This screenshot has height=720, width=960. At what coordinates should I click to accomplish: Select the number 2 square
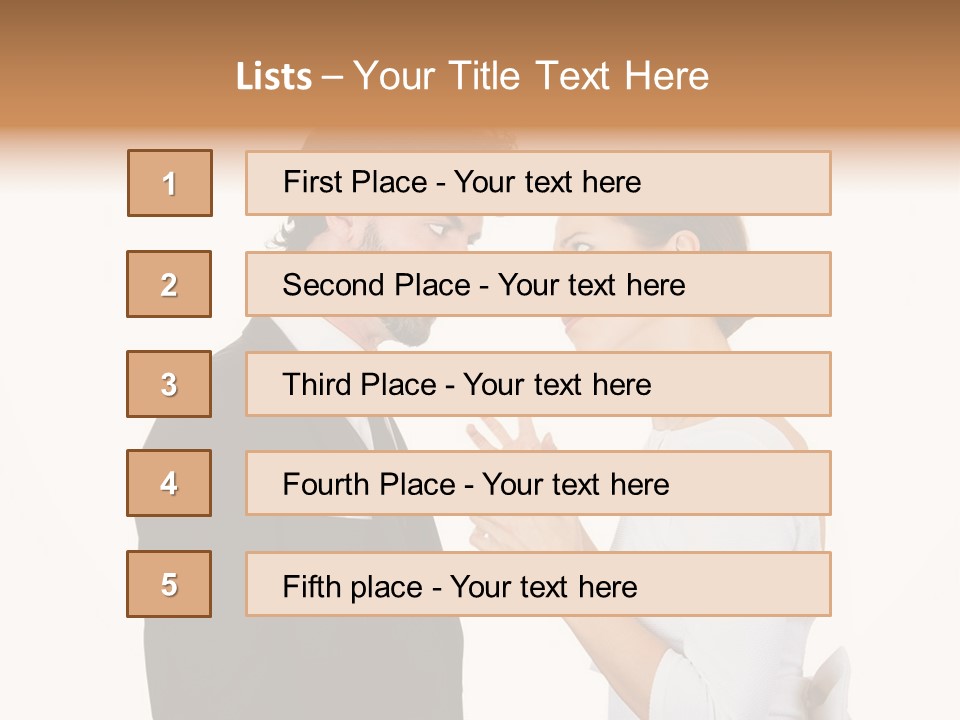(169, 284)
